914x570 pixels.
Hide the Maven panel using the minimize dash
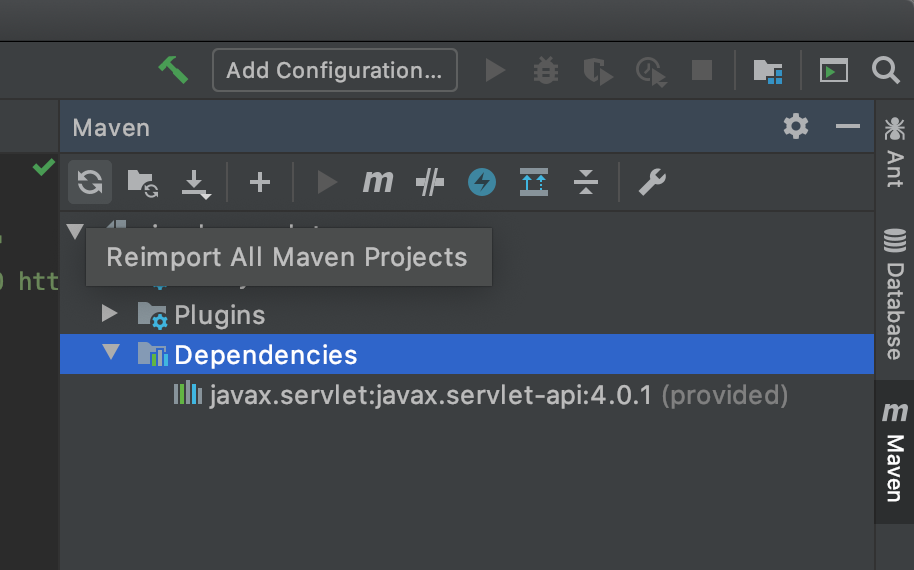(x=848, y=126)
